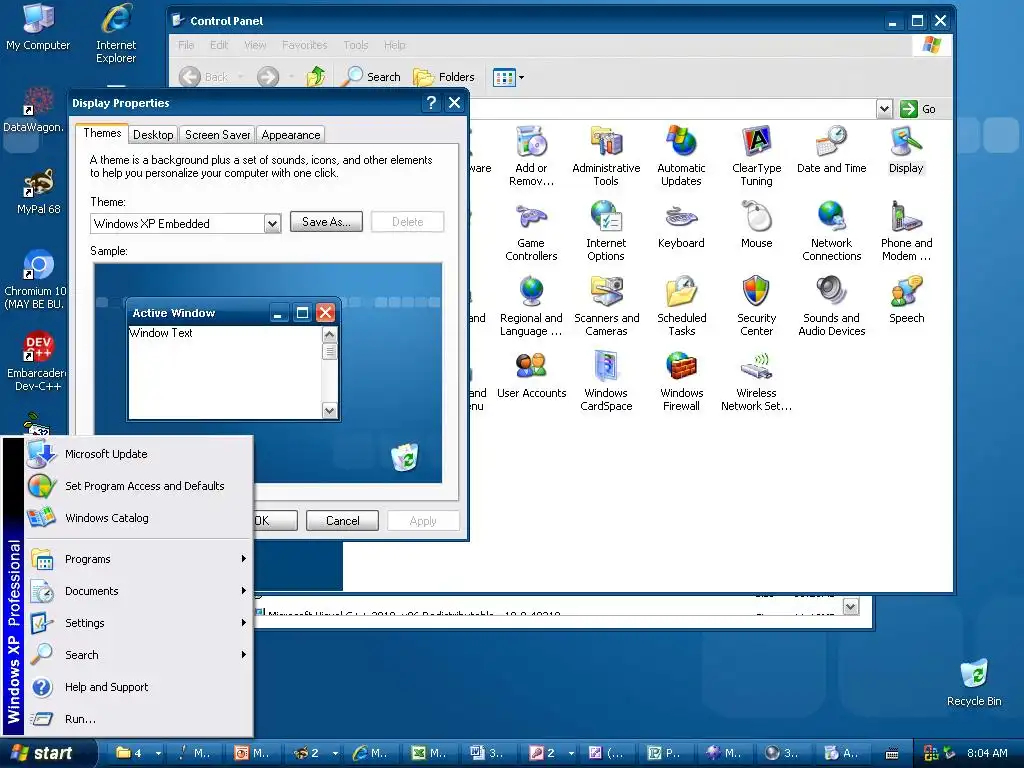Viewport: 1024px width, 768px height.
Task: Open the Tools menu in Control Panel
Action: (356, 45)
